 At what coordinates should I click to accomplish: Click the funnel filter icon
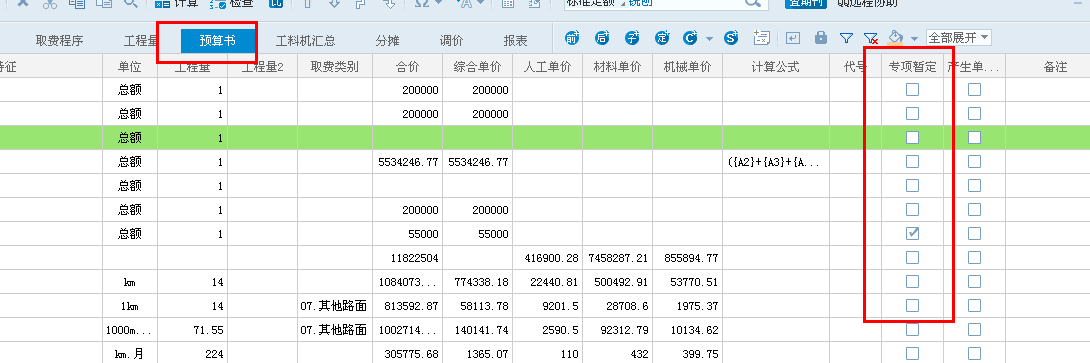846,39
